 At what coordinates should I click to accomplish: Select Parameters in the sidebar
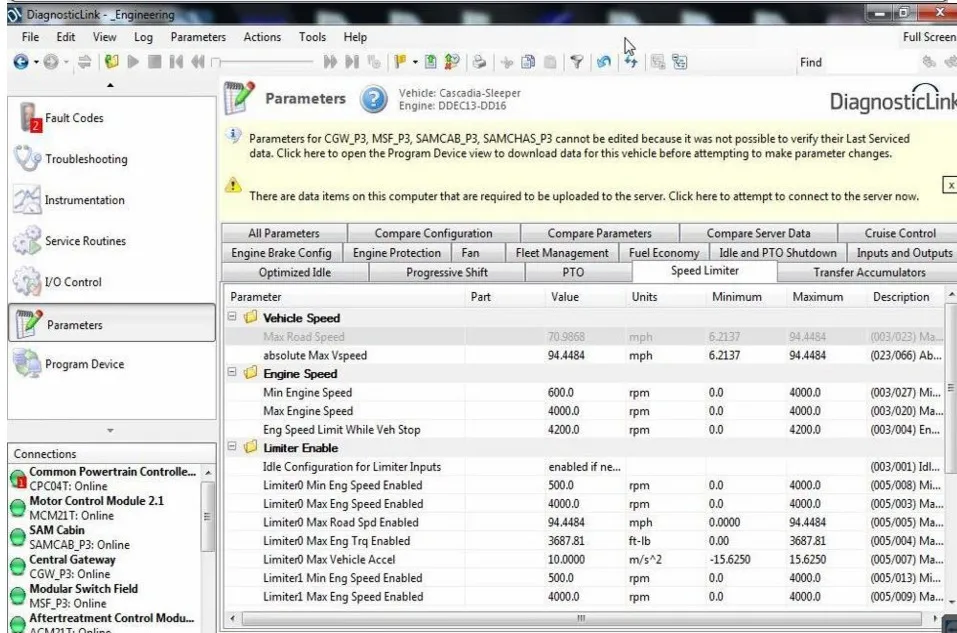click(112, 323)
